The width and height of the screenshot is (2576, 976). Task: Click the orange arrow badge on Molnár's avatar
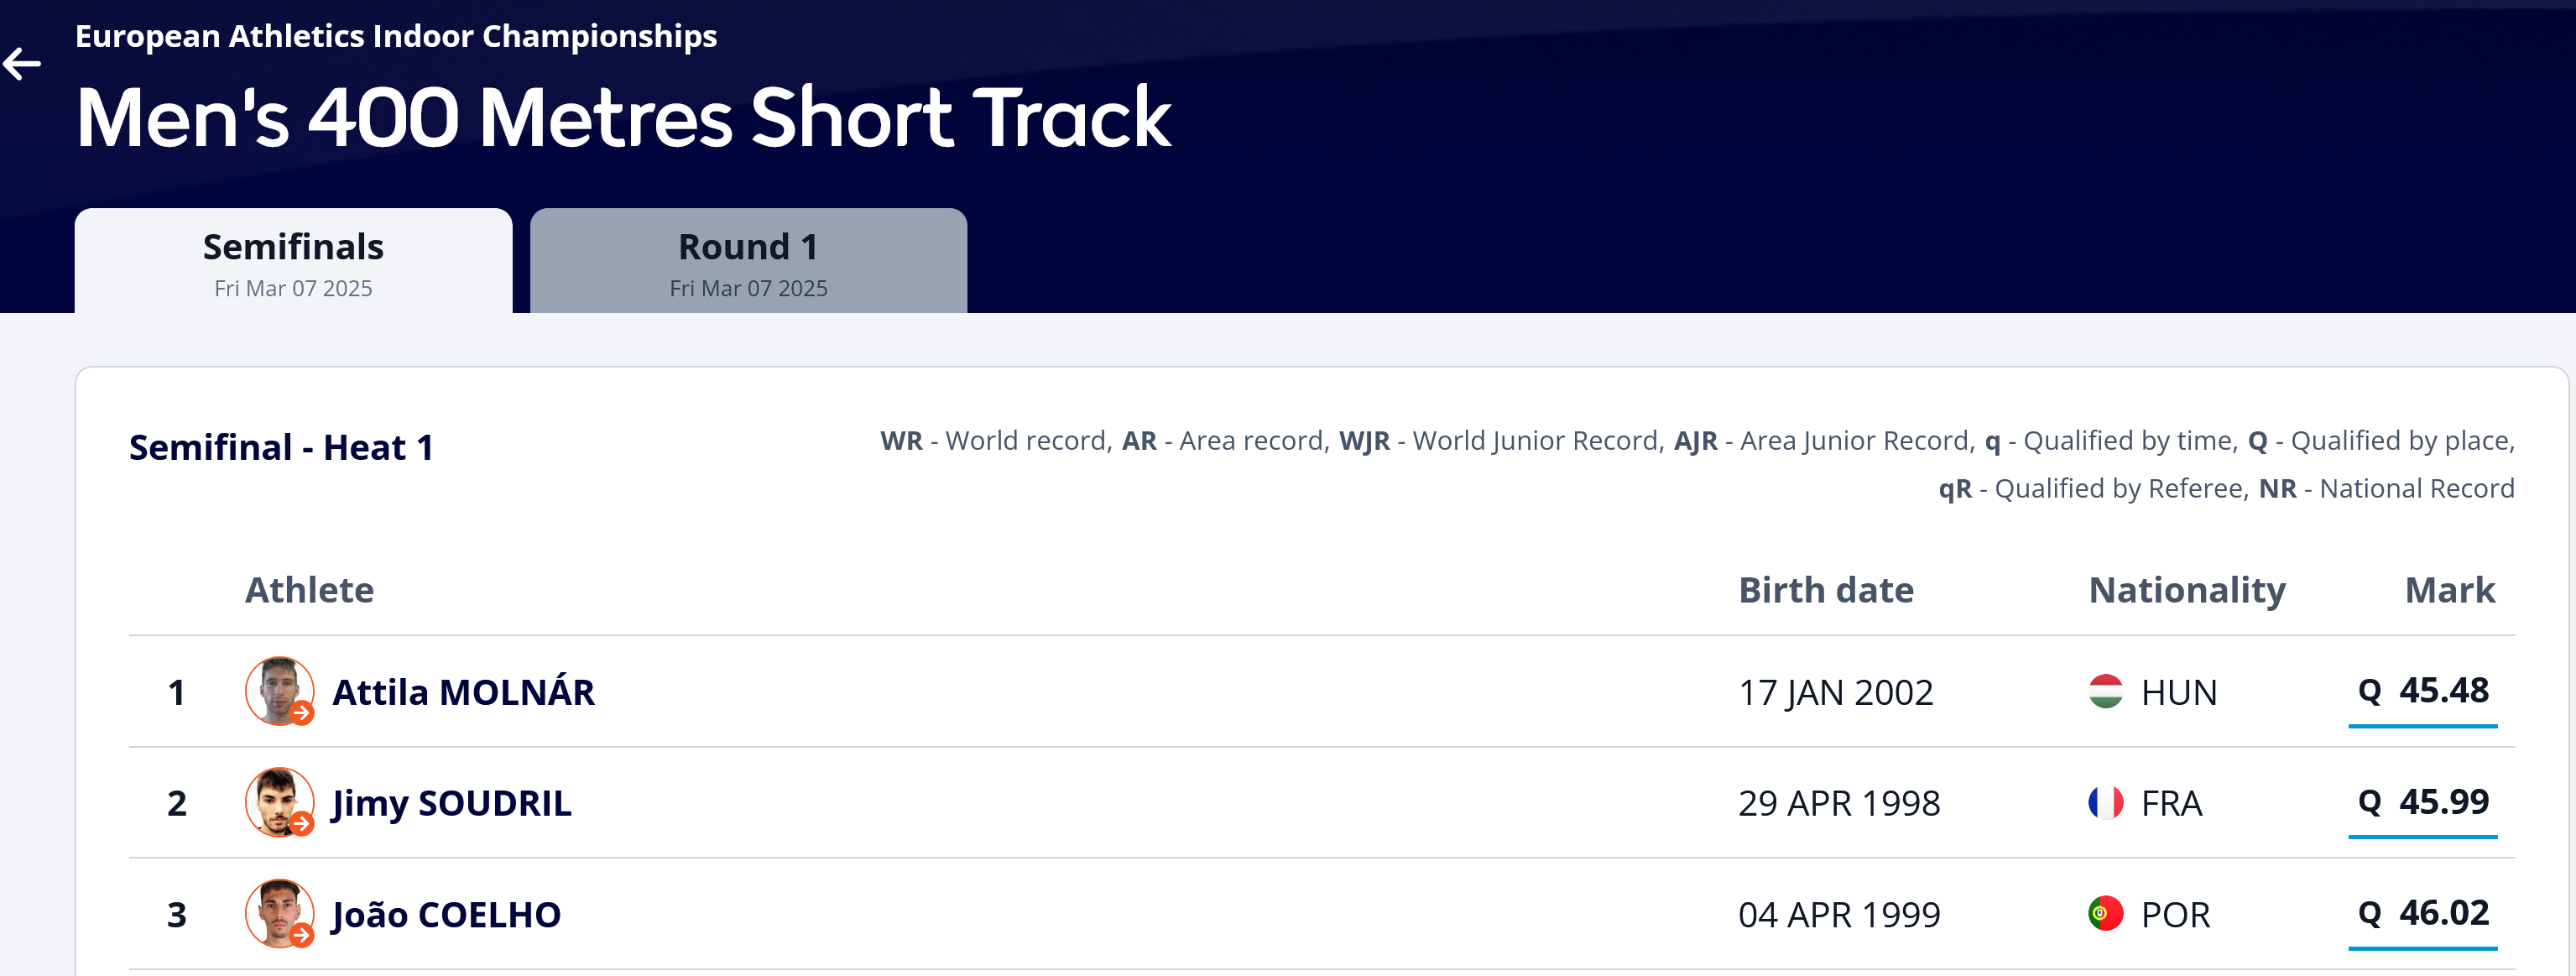coord(302,713)
